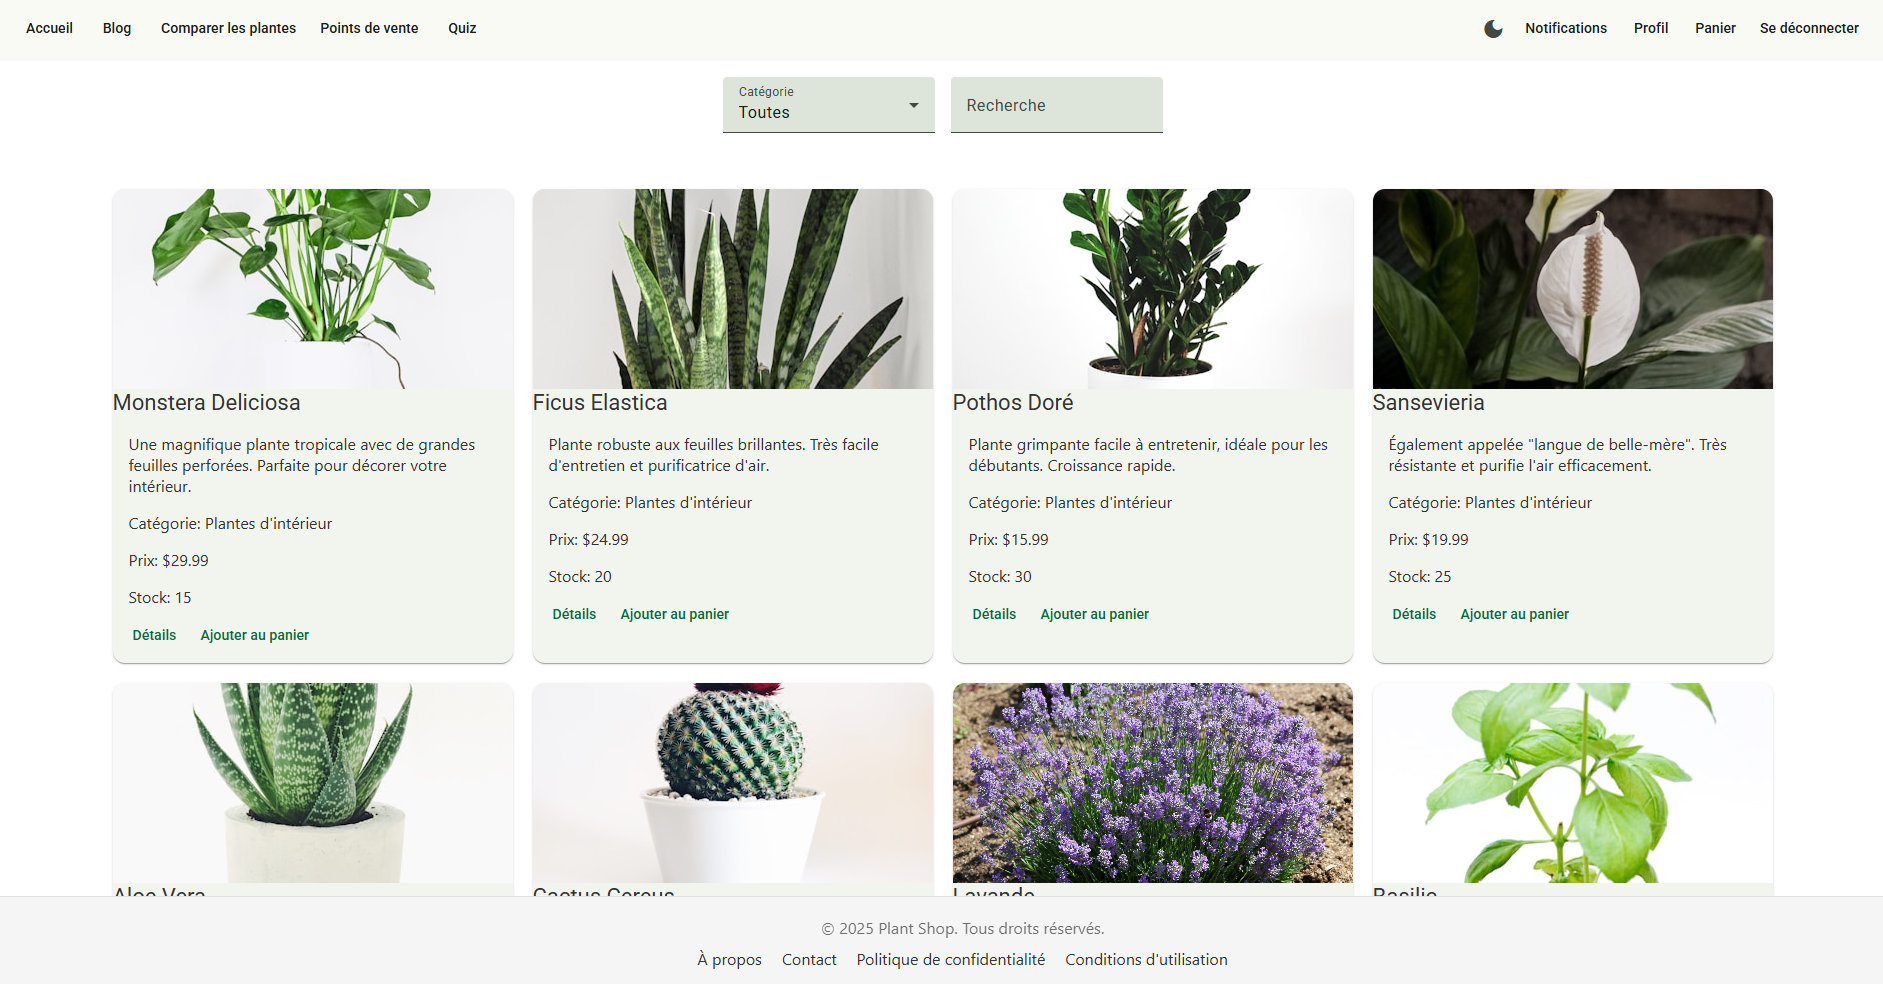View your Profil
The image size is (1883, 984).
click(1650, 28)
